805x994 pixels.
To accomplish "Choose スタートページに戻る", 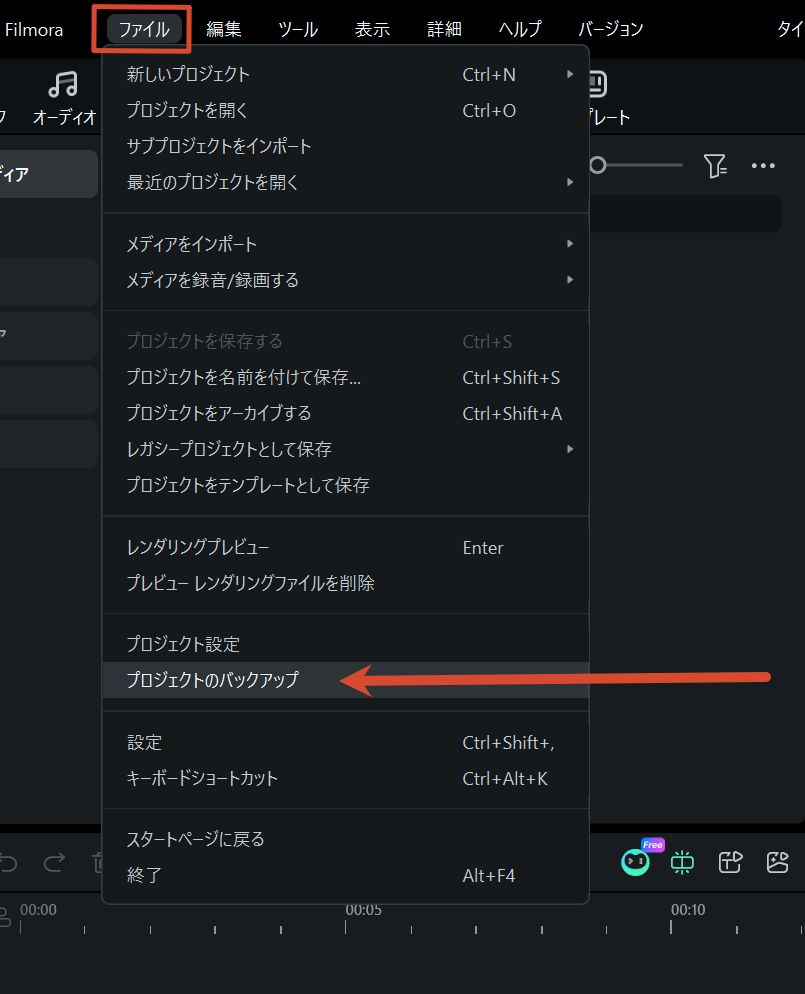I will pos(345,839).
